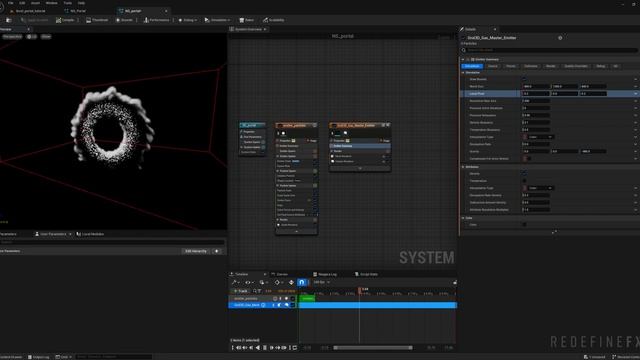Open the timeline key options diamond menu

point(278,282)
